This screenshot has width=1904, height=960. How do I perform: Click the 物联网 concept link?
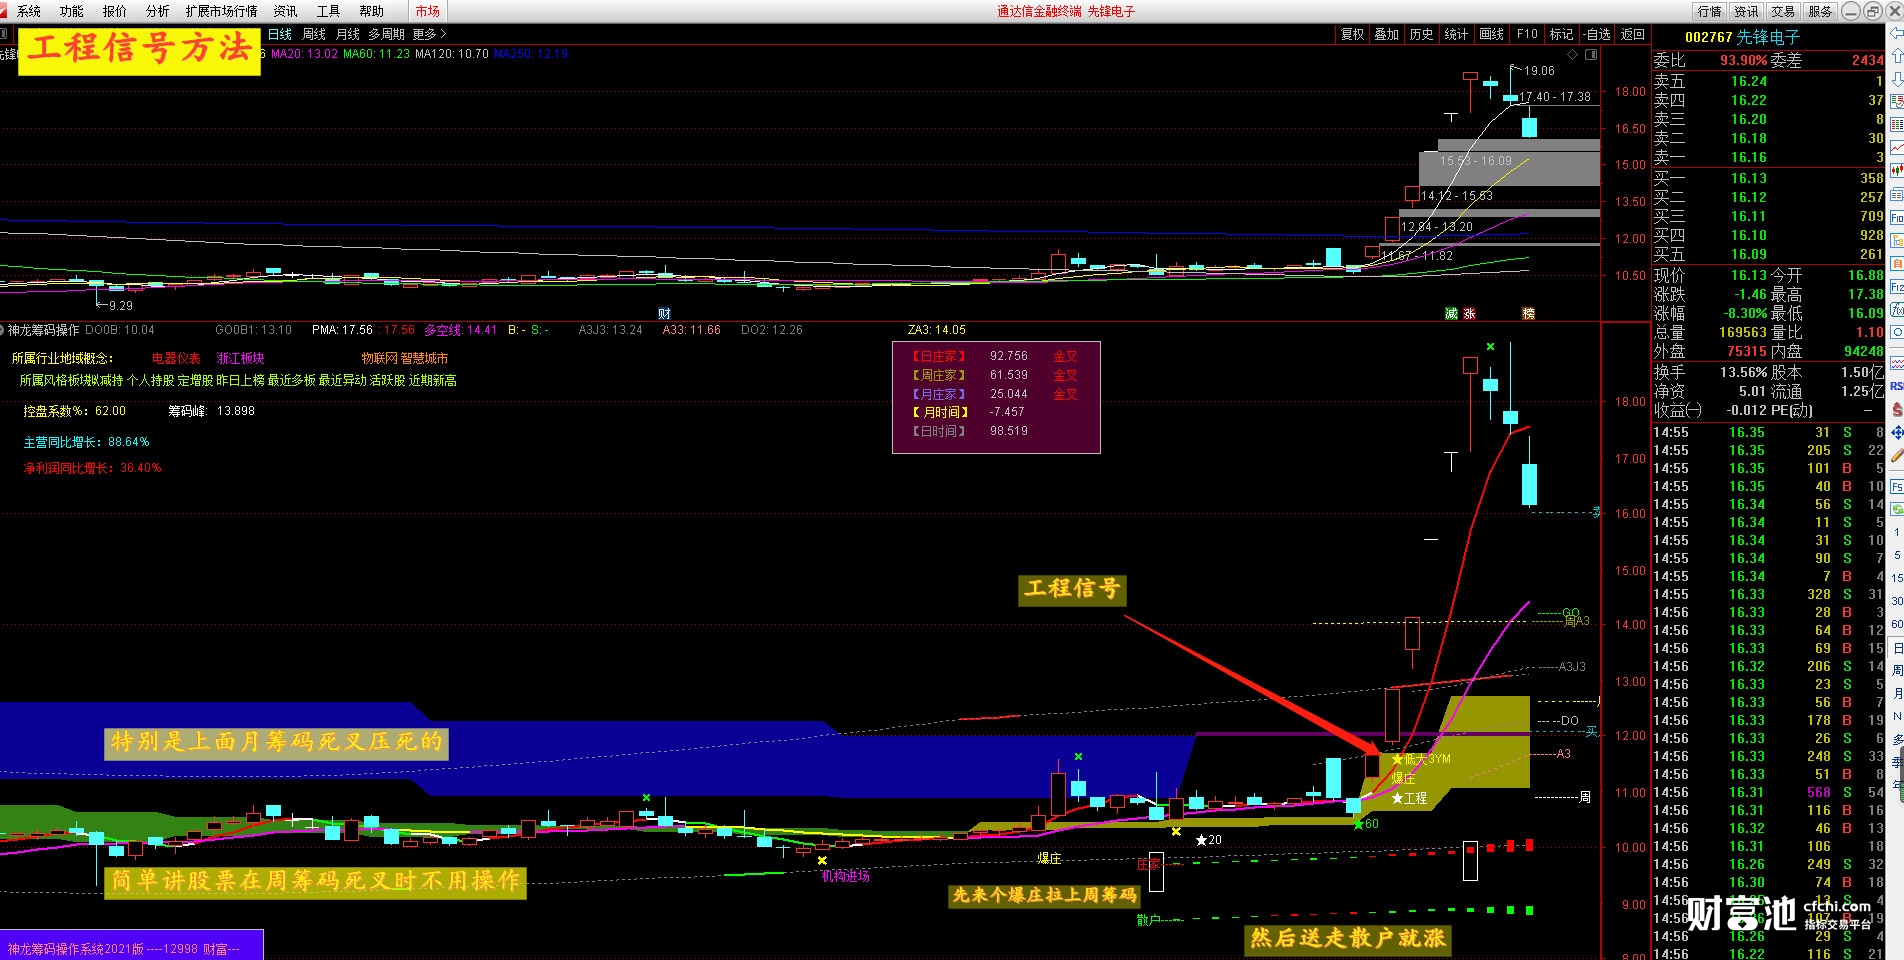[x=379, y=358]
